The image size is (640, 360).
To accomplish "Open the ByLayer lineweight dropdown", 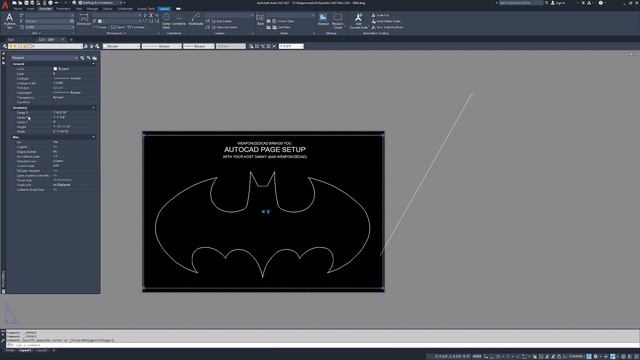I will click(199, 46).
